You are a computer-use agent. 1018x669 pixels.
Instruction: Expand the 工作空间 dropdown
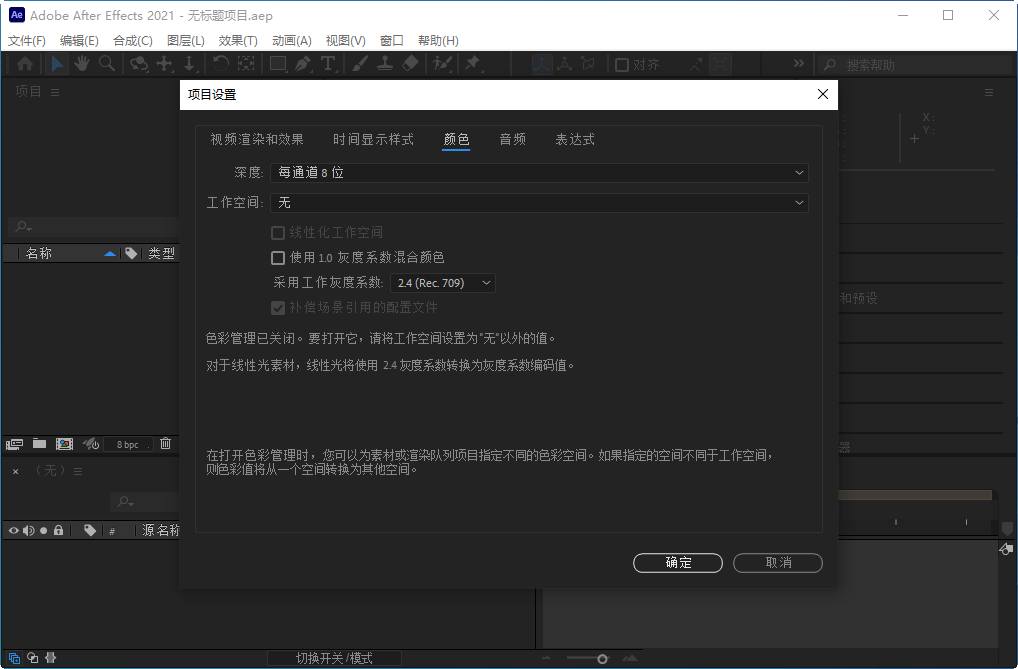[x=540, y=202]
